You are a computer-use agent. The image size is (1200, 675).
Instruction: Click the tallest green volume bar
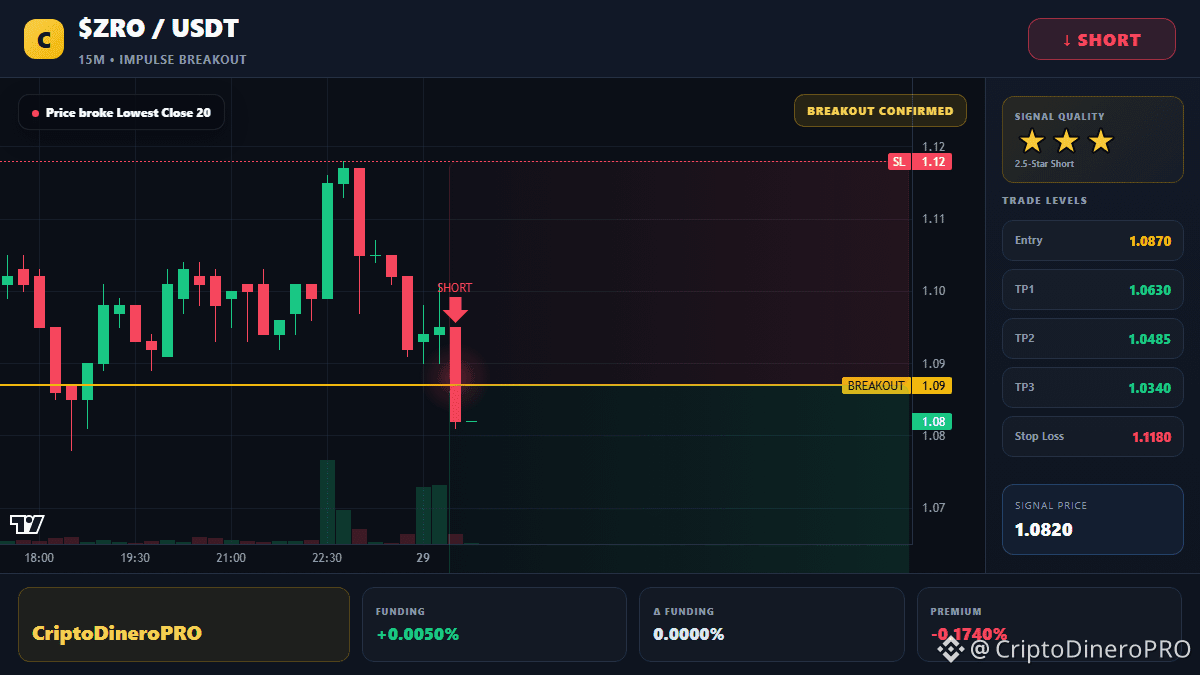(327, 502)
